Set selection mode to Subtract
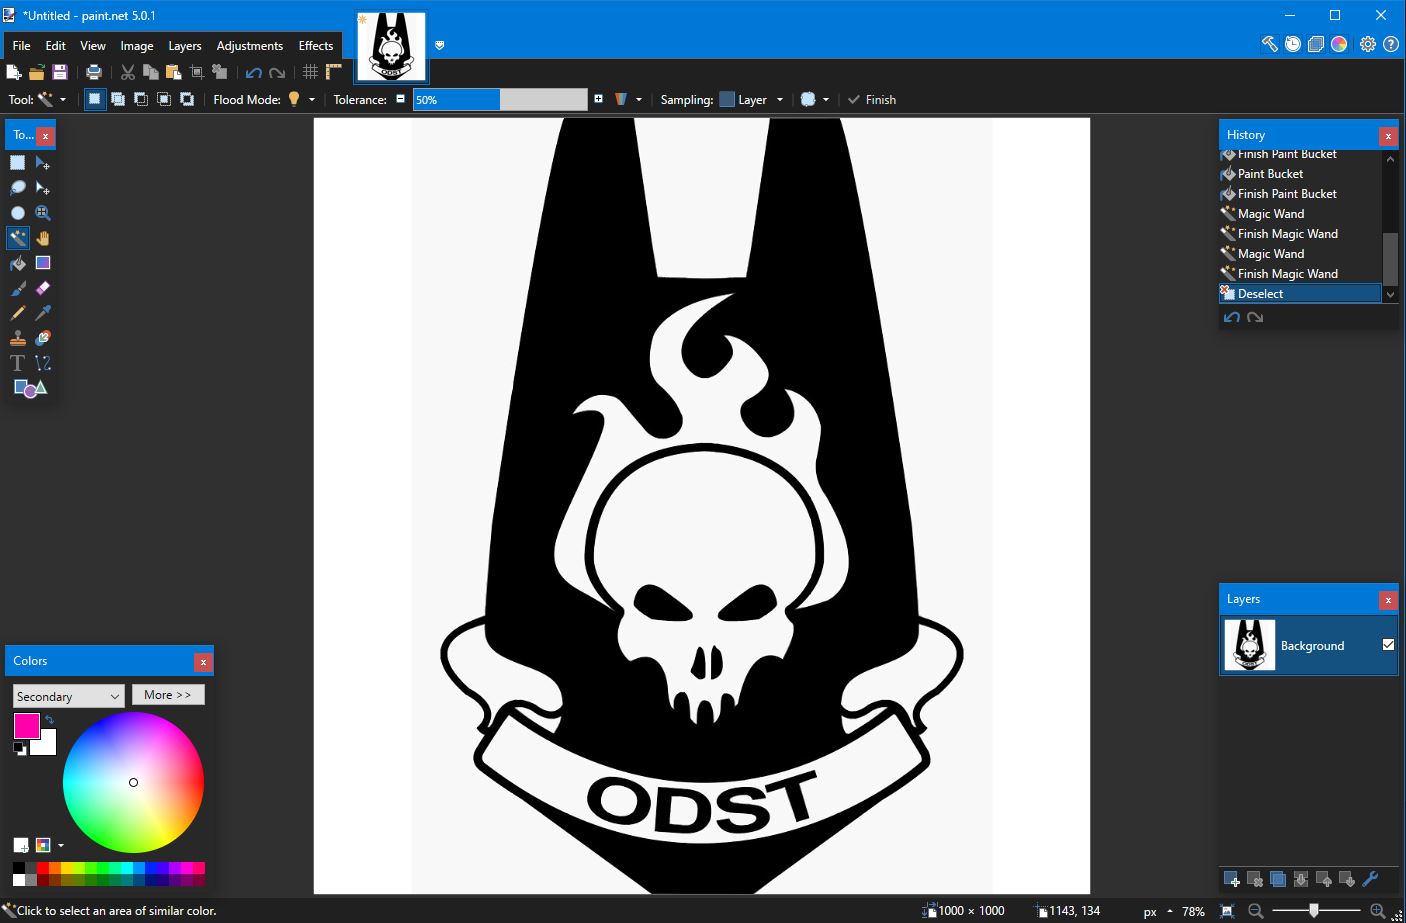The image size is (1406, 923). 141,99
